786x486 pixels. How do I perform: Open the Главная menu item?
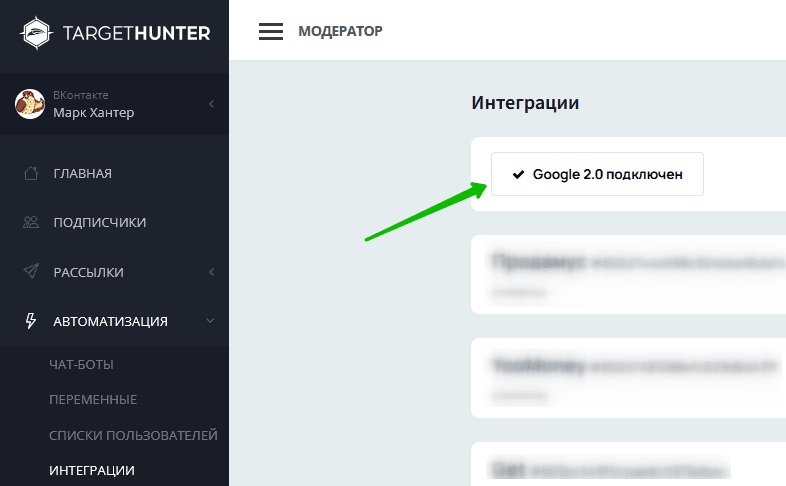pyautogui.click(x=82, y=173)
